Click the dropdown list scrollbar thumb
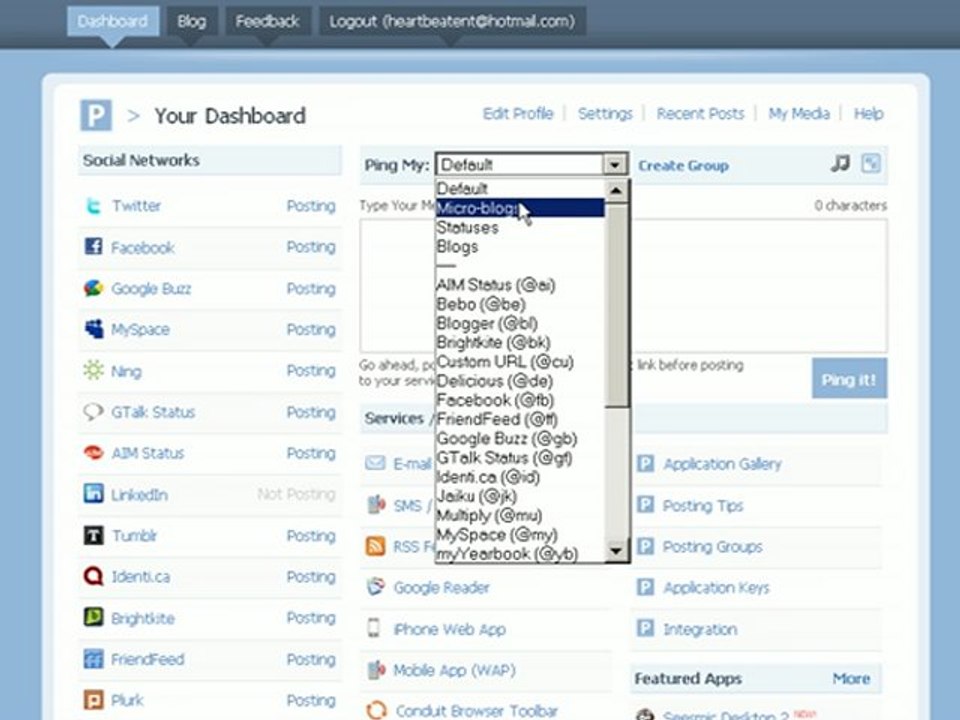This screenshot has width=960, height=720. [617, 304]
